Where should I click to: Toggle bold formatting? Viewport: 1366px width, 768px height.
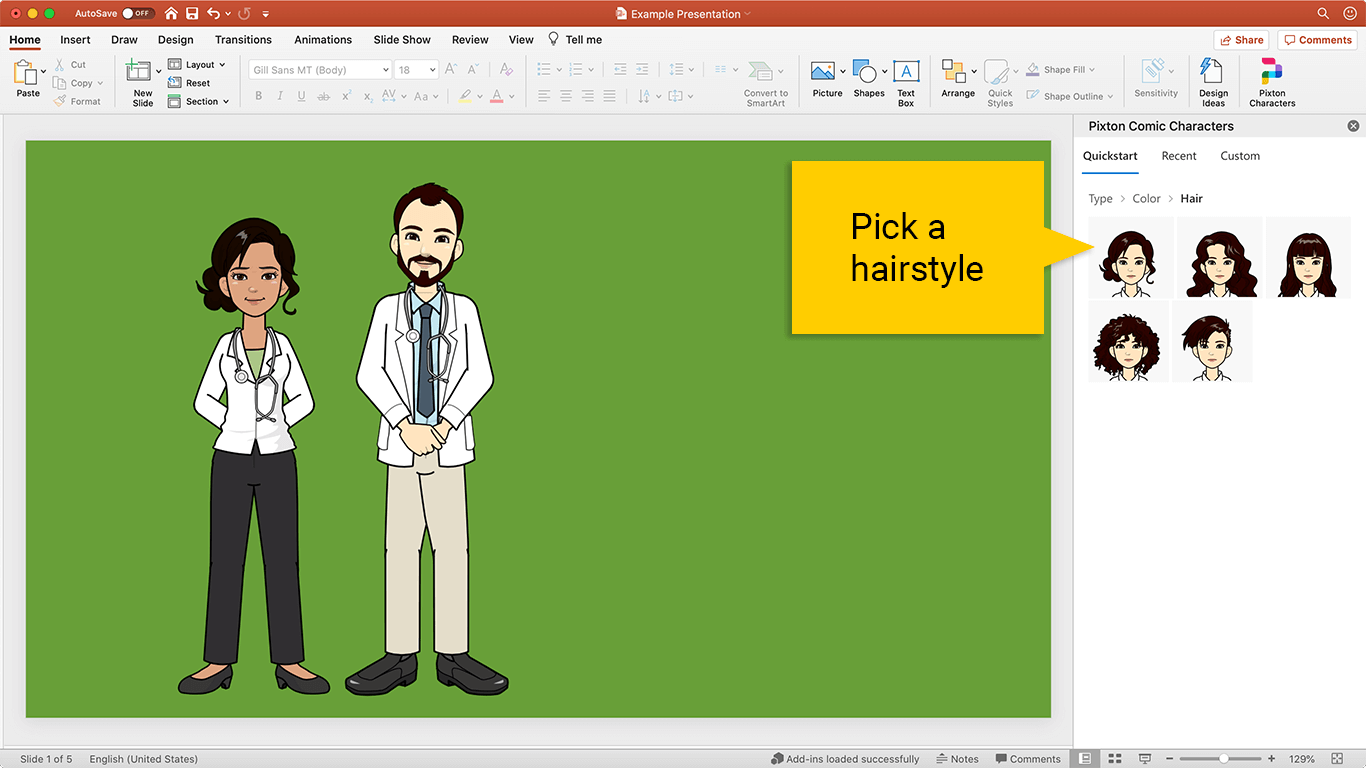coord(258,95)
